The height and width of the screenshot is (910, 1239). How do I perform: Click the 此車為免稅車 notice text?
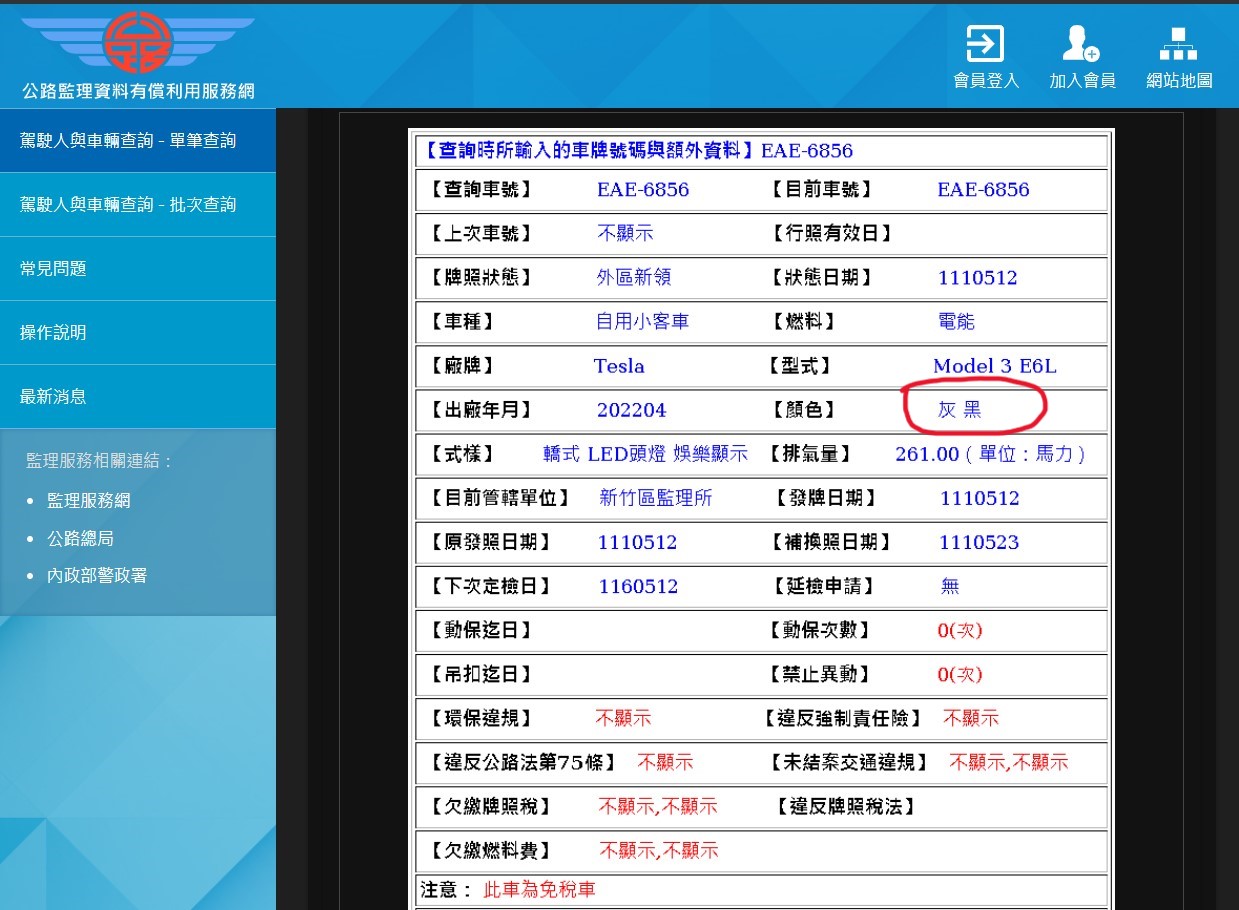point(539,889)
